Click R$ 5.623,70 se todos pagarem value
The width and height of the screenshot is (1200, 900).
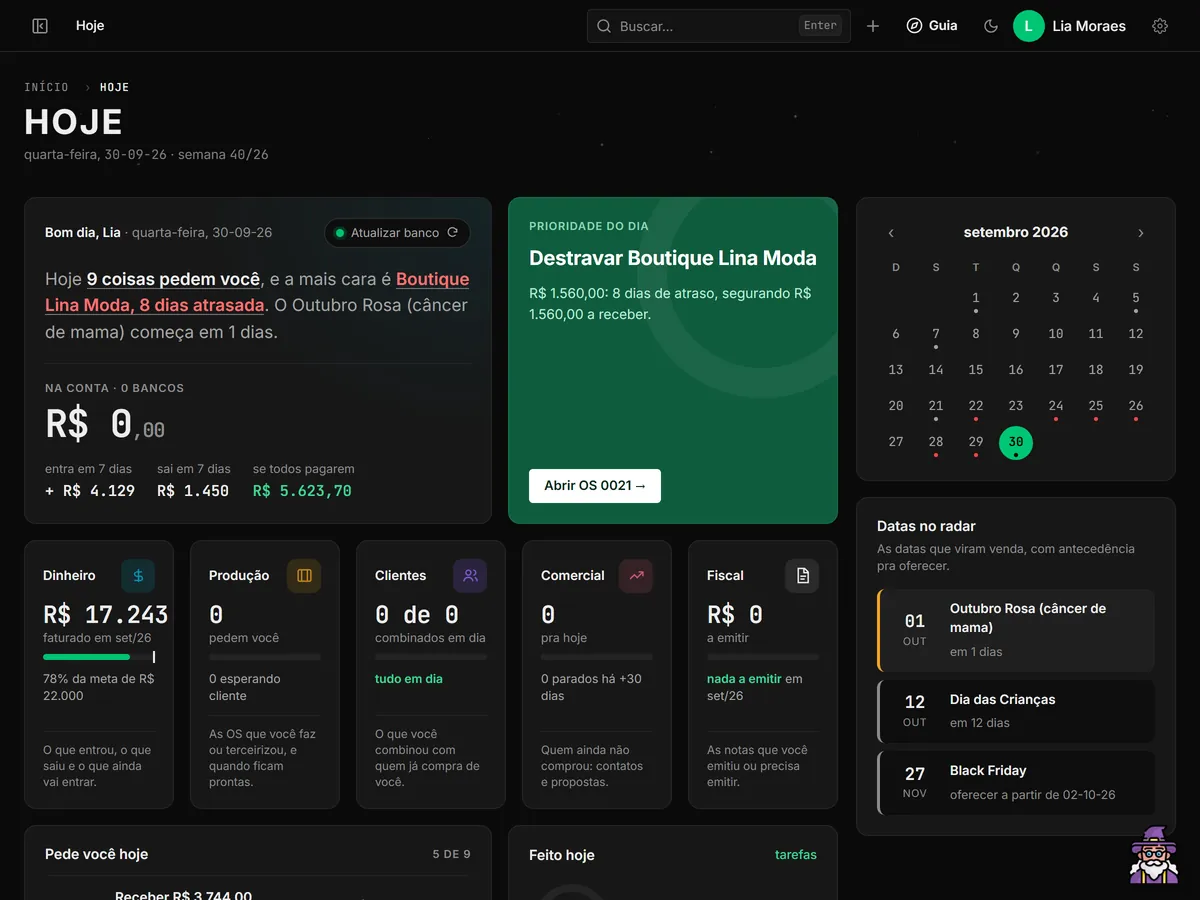click(302, 491)
